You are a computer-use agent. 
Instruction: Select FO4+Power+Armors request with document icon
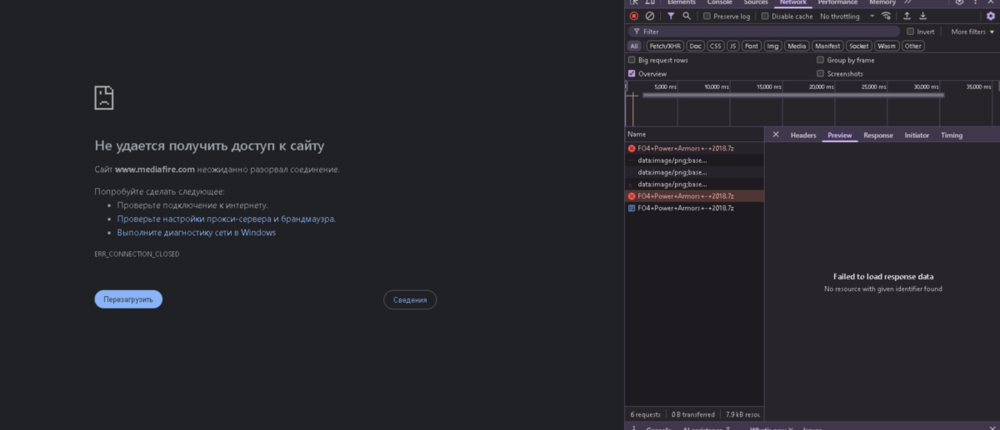click(x=694, y=208)
